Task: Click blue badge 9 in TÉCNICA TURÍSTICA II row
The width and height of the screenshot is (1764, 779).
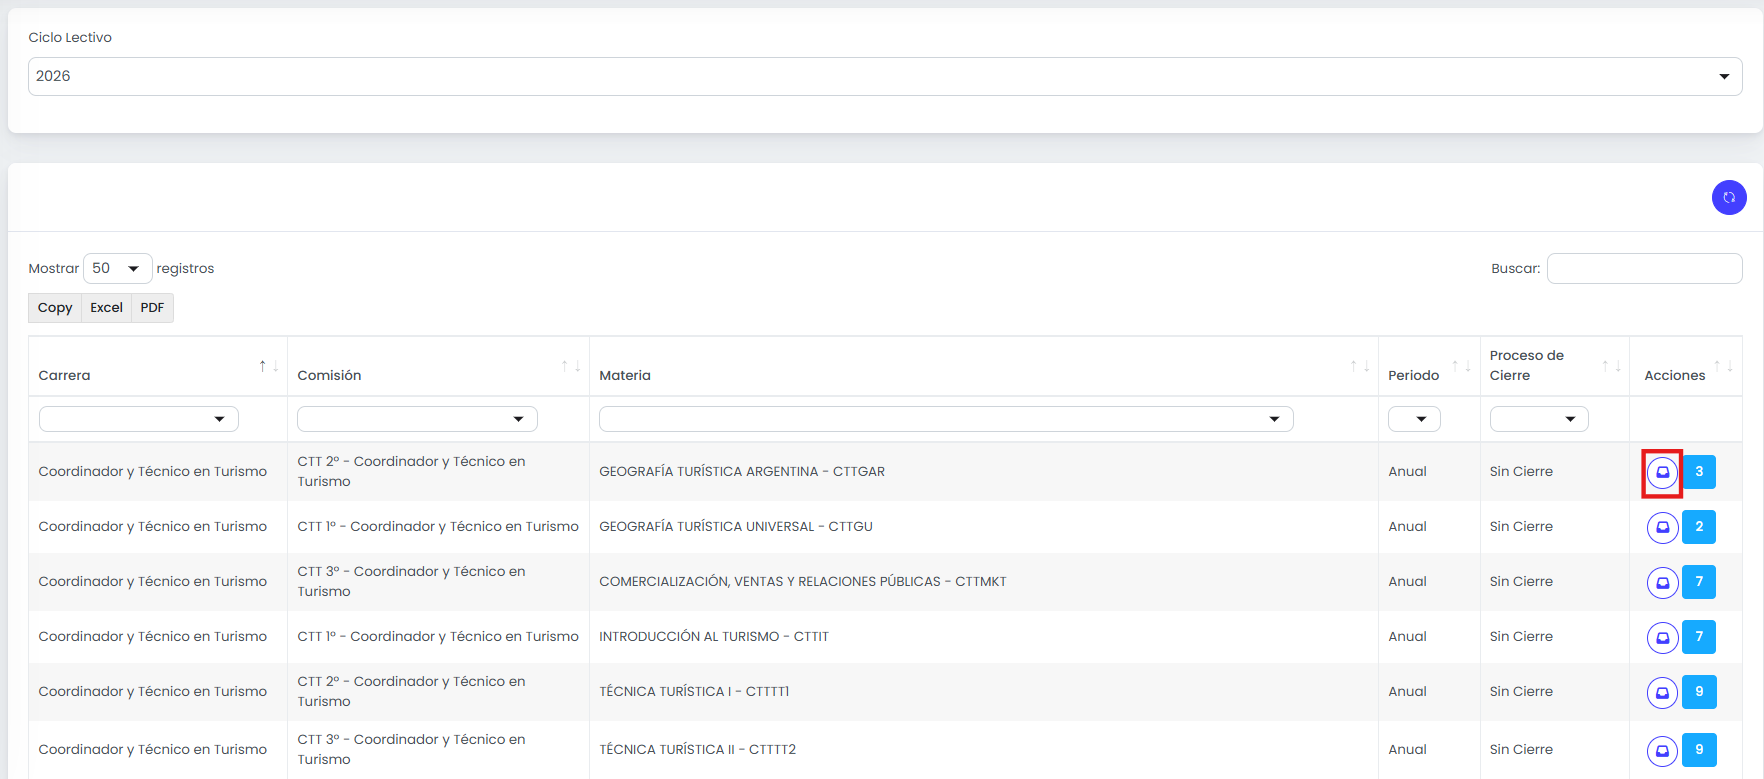Action: [x=1699, y=750]
